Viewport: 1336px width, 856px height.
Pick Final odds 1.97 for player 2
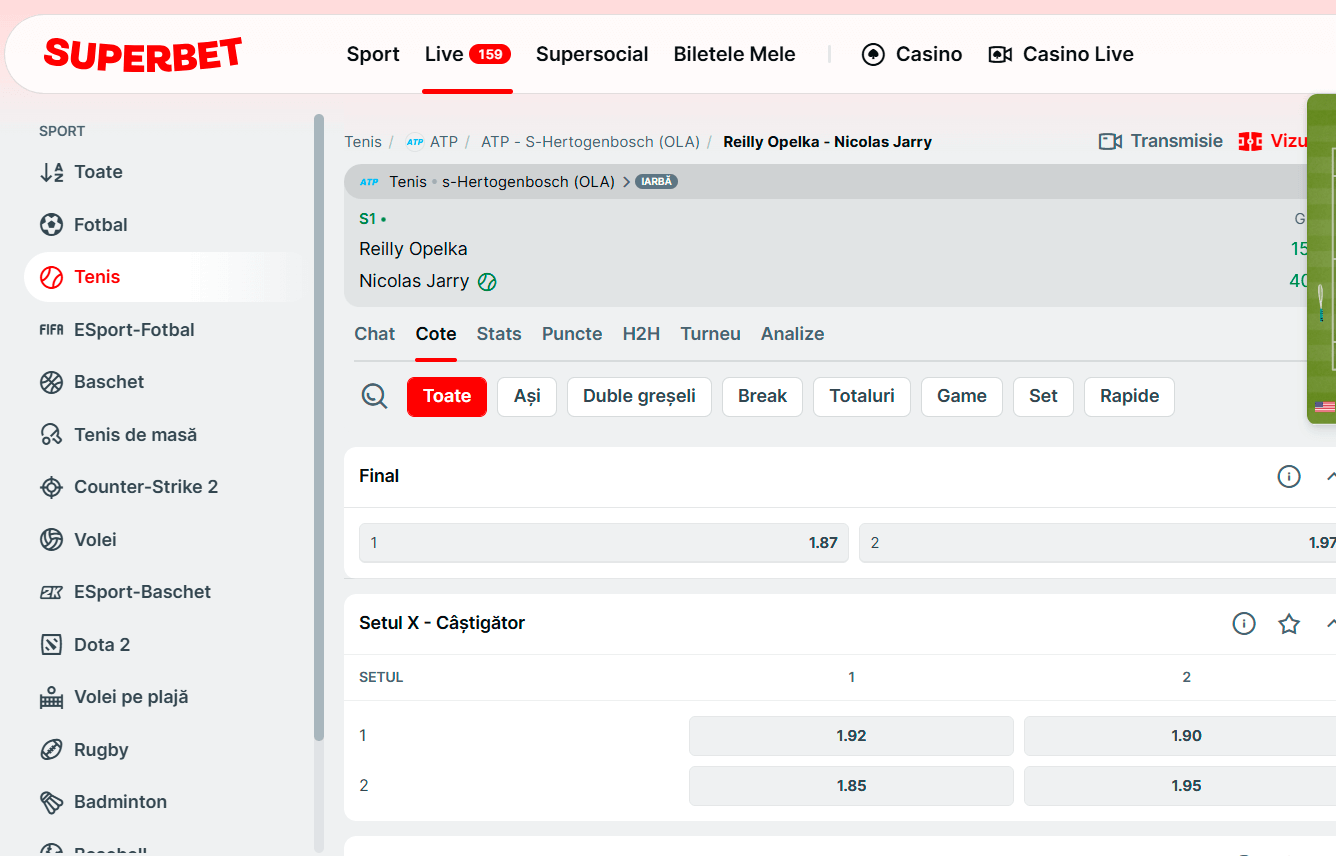[x=1097, y=543]
